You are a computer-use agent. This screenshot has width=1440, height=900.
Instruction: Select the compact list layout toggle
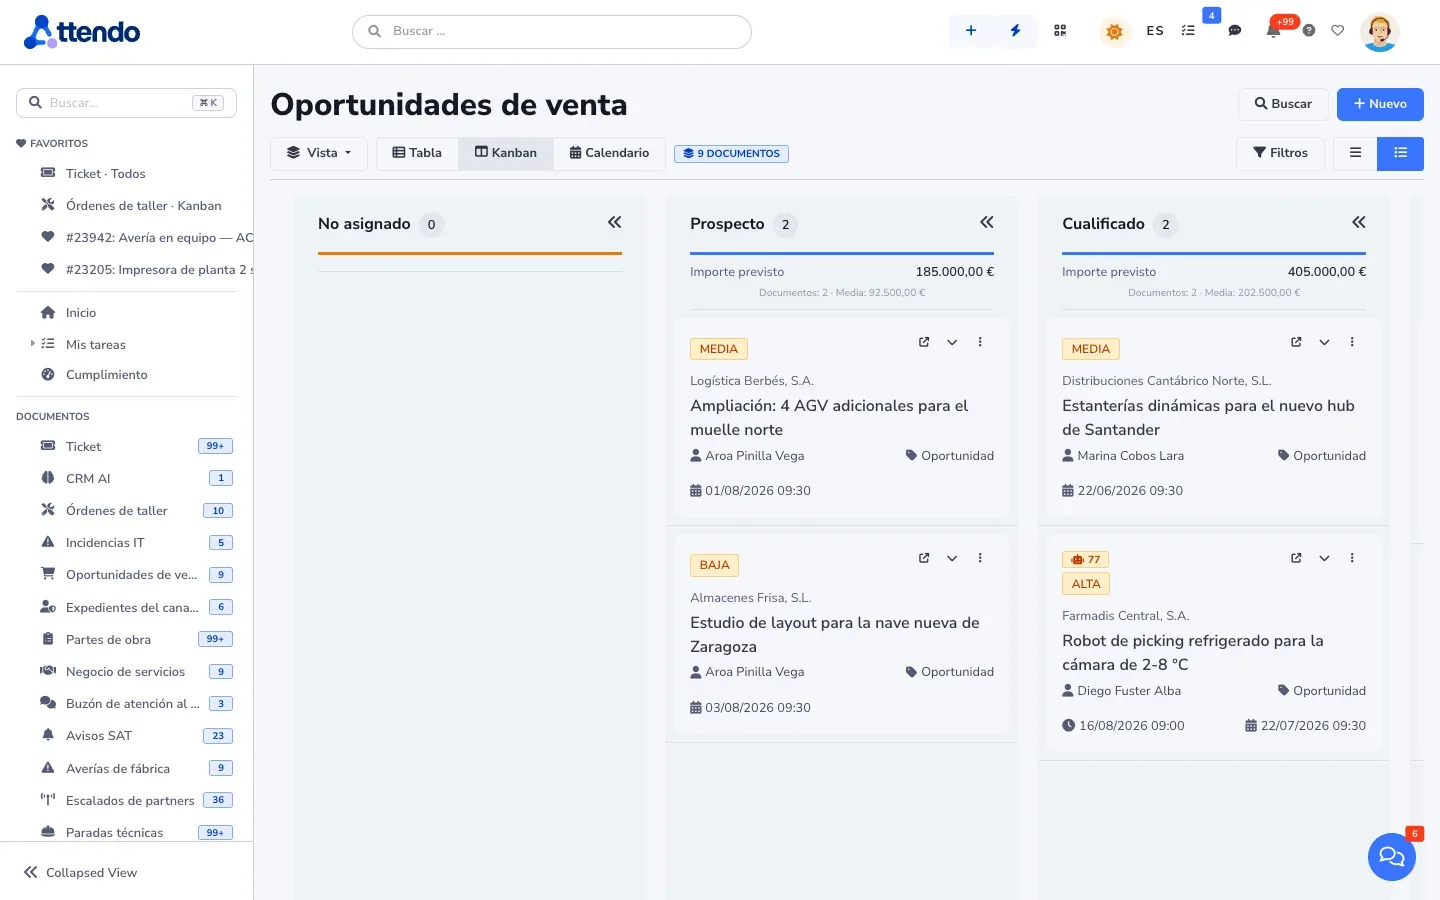pos(1355,153)
